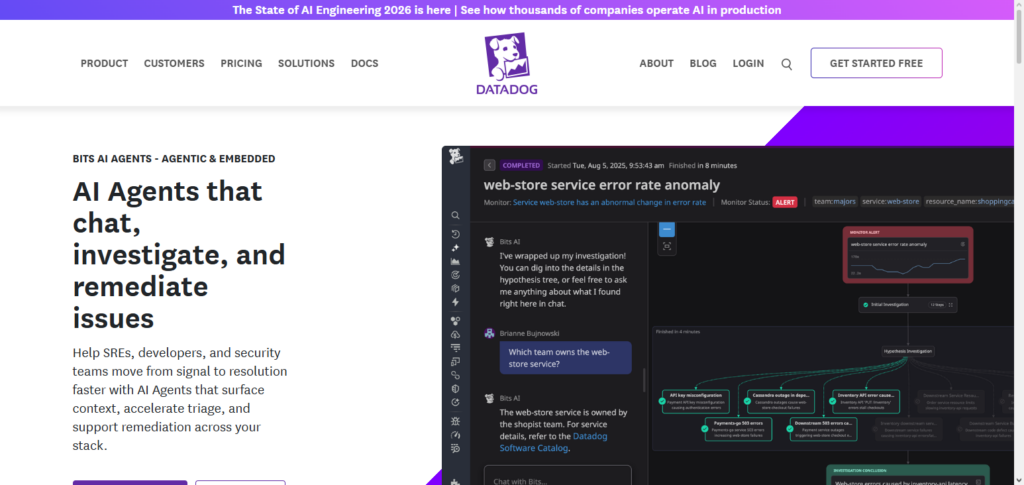Click the Investigation Conclusion green card

(908, 475)
